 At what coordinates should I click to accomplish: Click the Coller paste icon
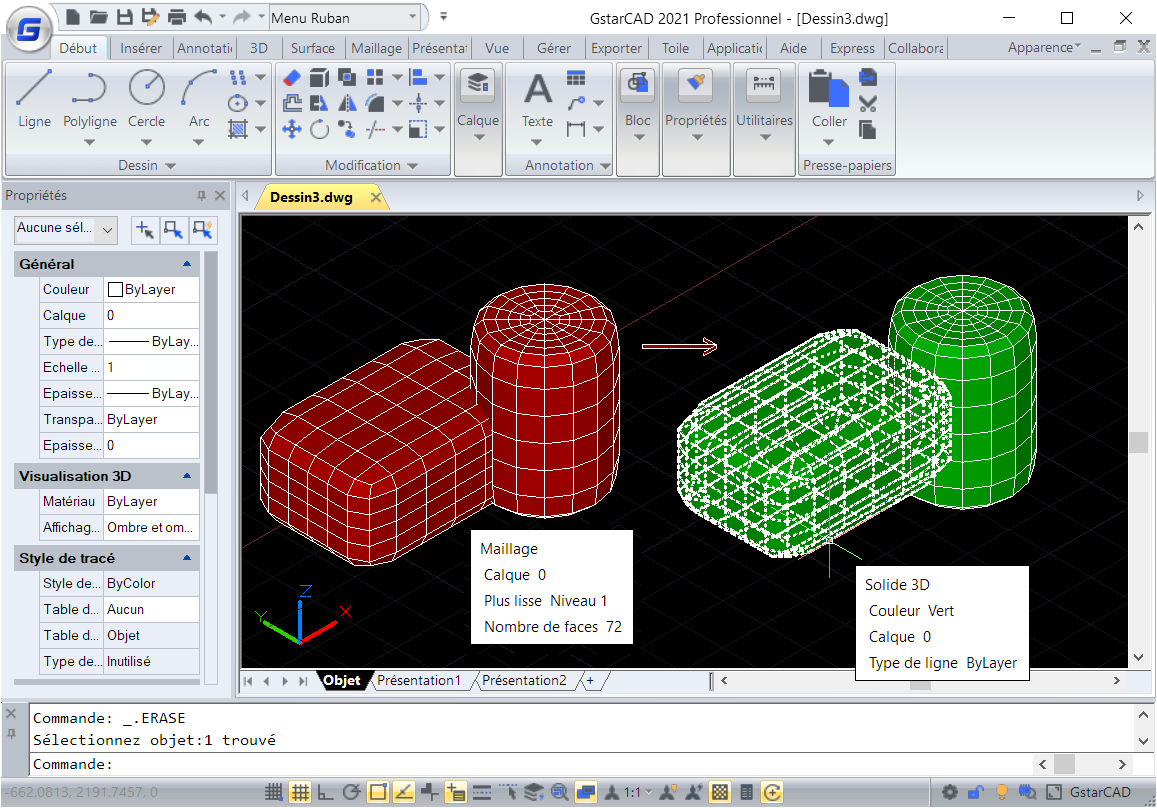pyautogui.click(x=829, y=89)
